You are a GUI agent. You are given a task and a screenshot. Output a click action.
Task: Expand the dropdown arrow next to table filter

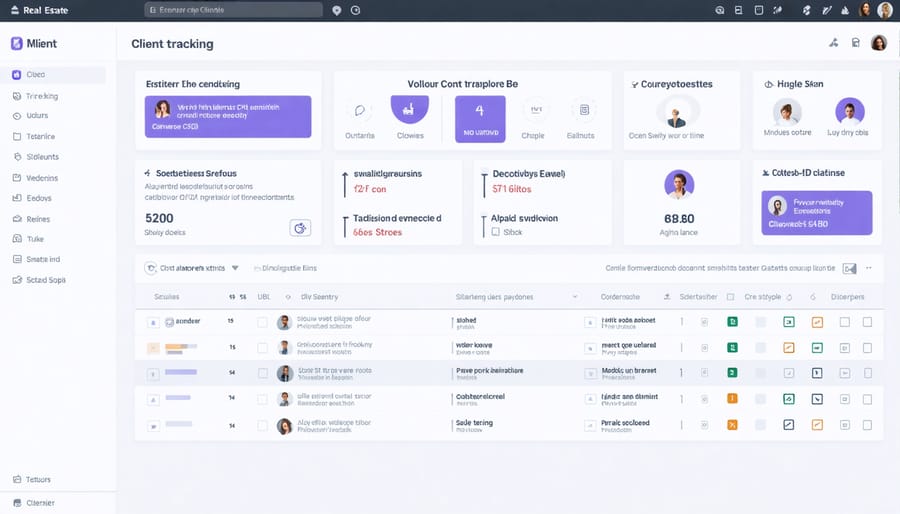point(235,268)
